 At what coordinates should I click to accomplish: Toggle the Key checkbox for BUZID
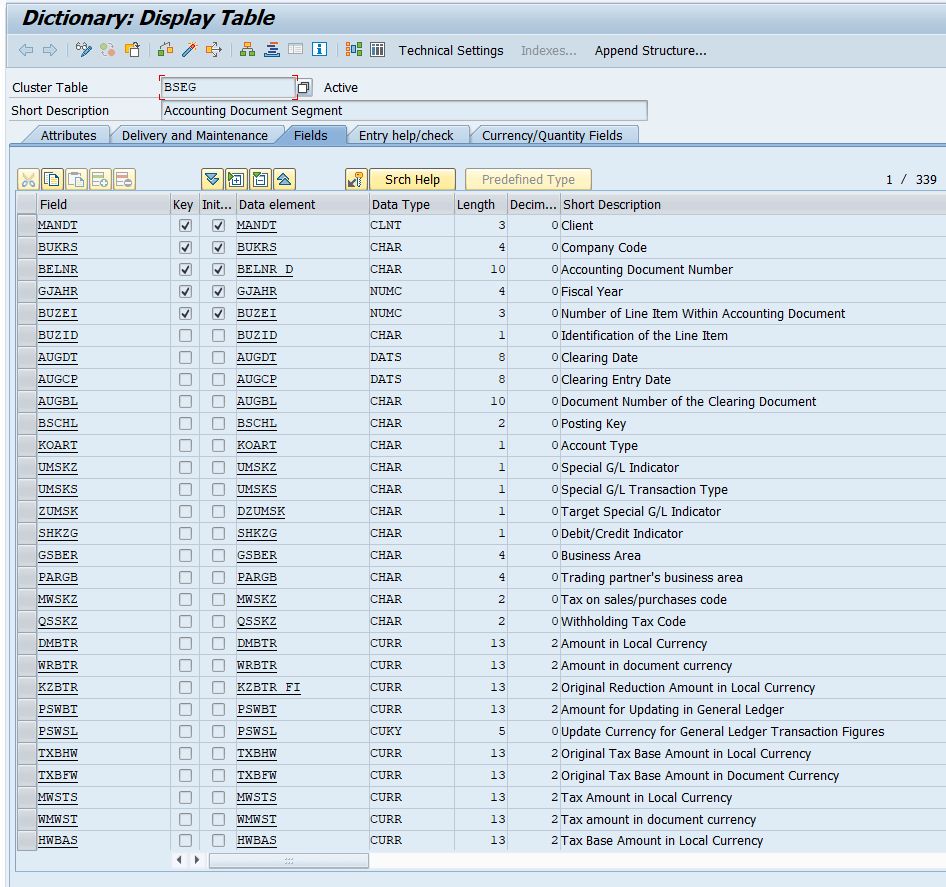point(185,335)
